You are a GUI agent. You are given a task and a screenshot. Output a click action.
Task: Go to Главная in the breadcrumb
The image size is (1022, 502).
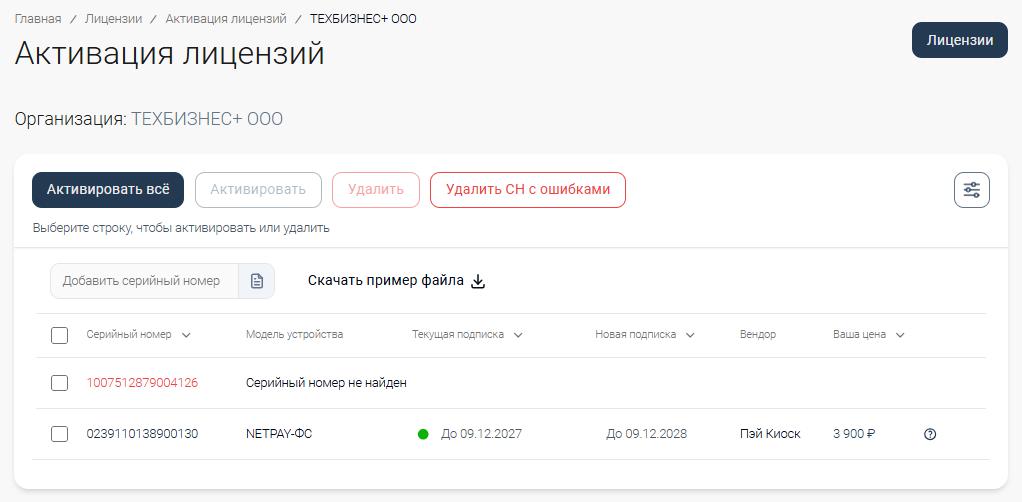[38, 19]
